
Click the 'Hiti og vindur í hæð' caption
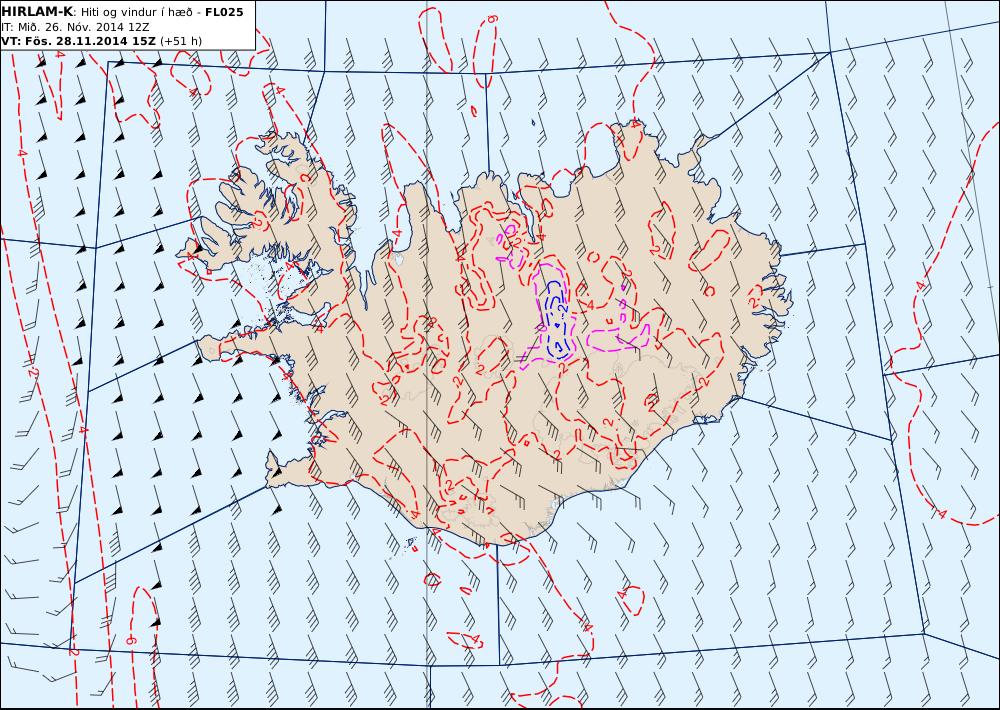[x=136, y=13]
